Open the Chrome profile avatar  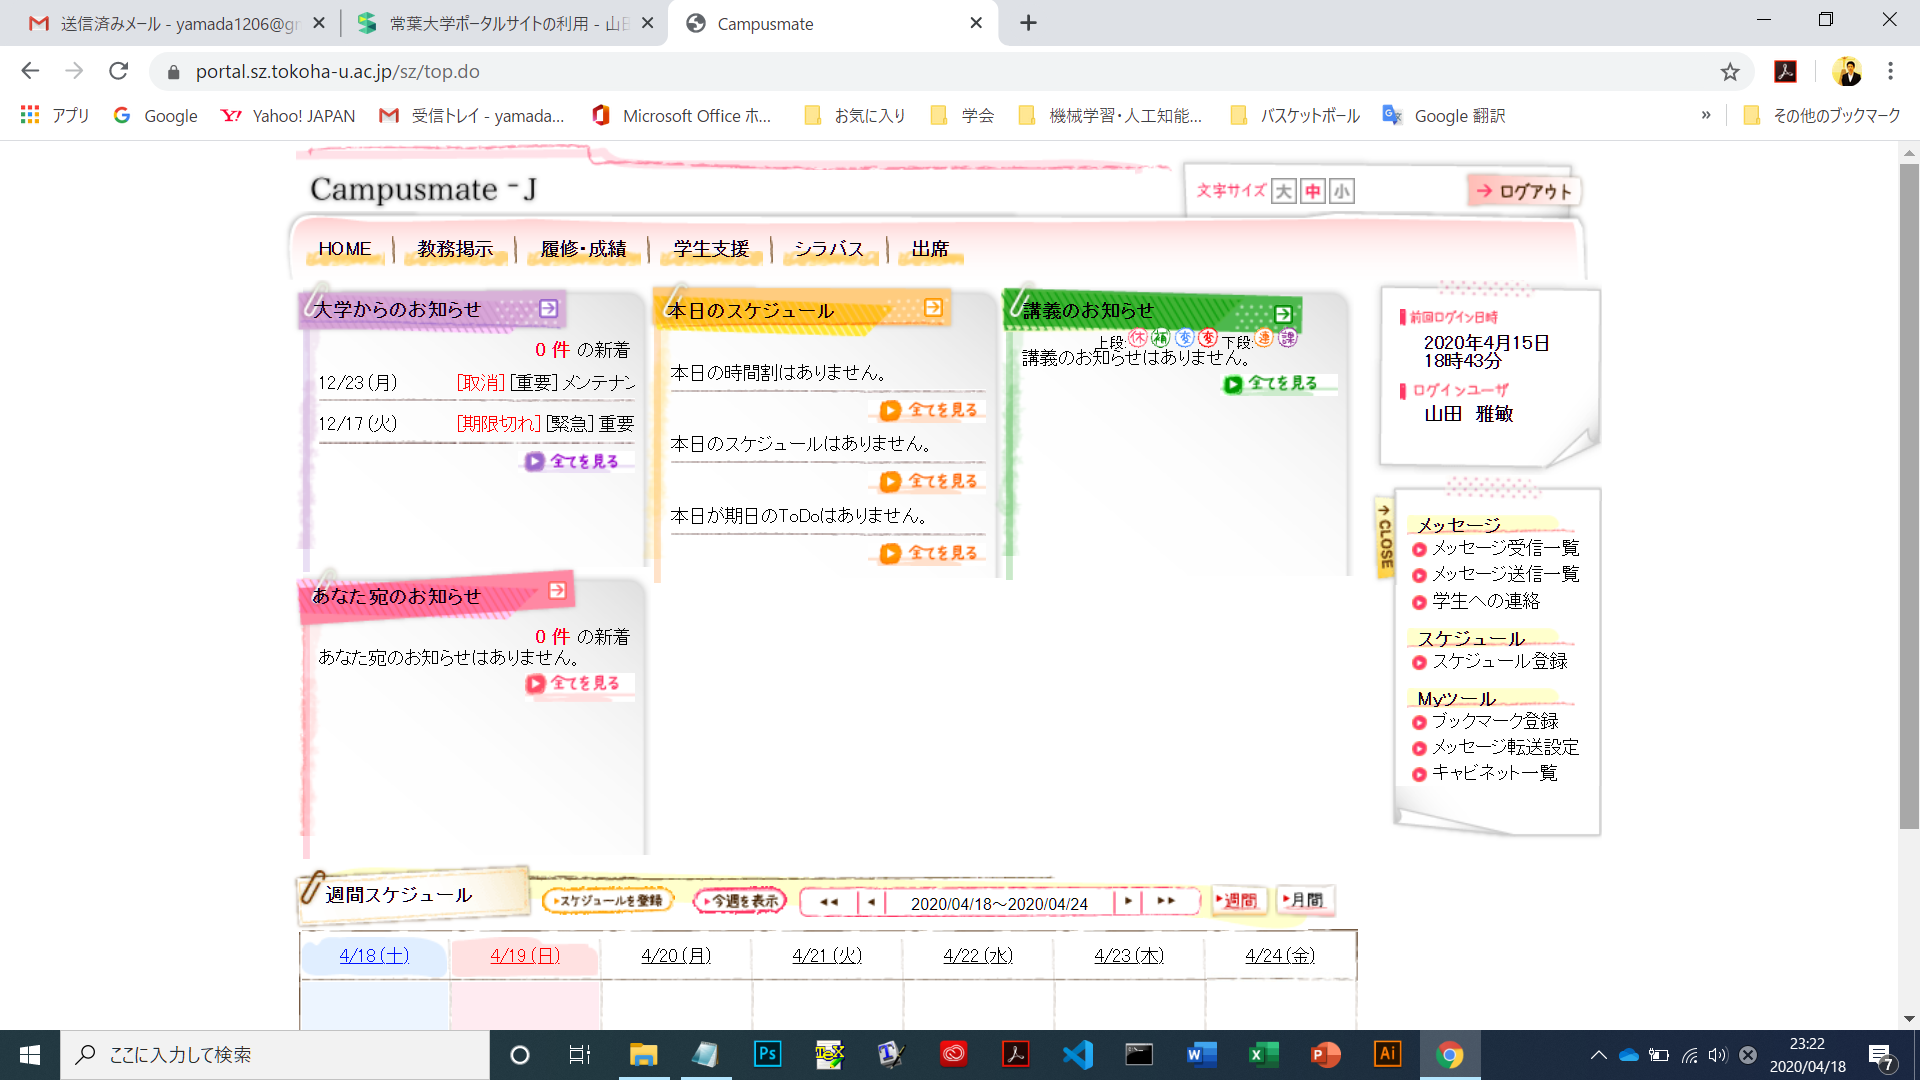click(1847, 72)
